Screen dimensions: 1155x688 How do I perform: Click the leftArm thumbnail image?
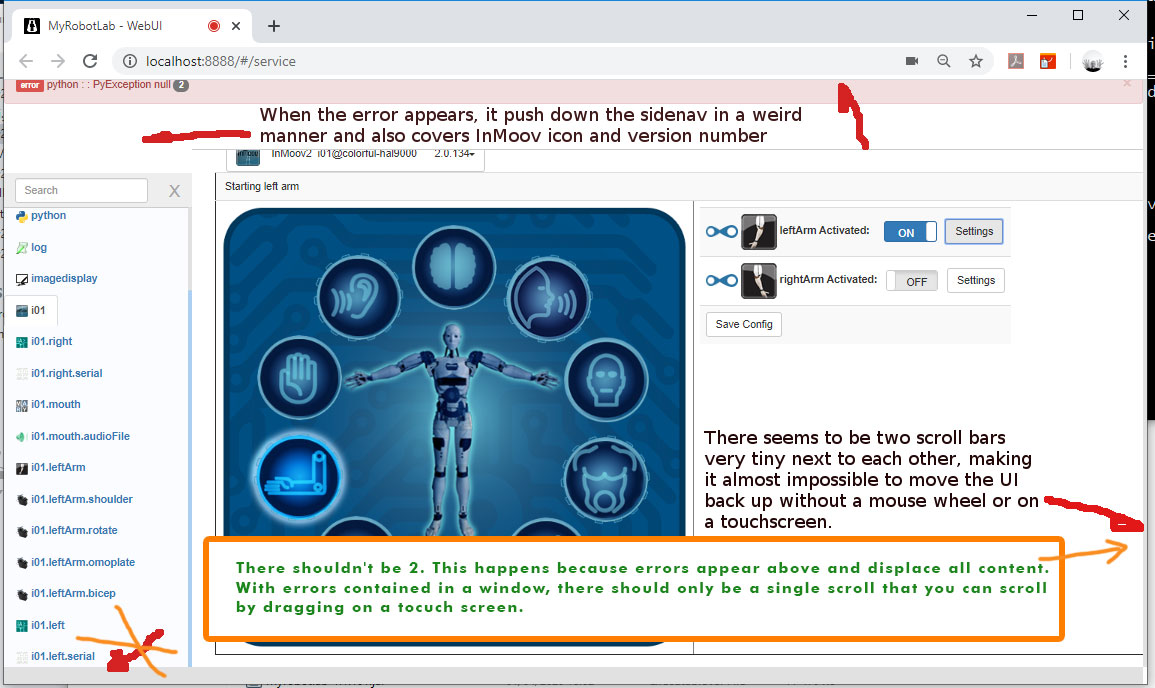click(759, 232)
